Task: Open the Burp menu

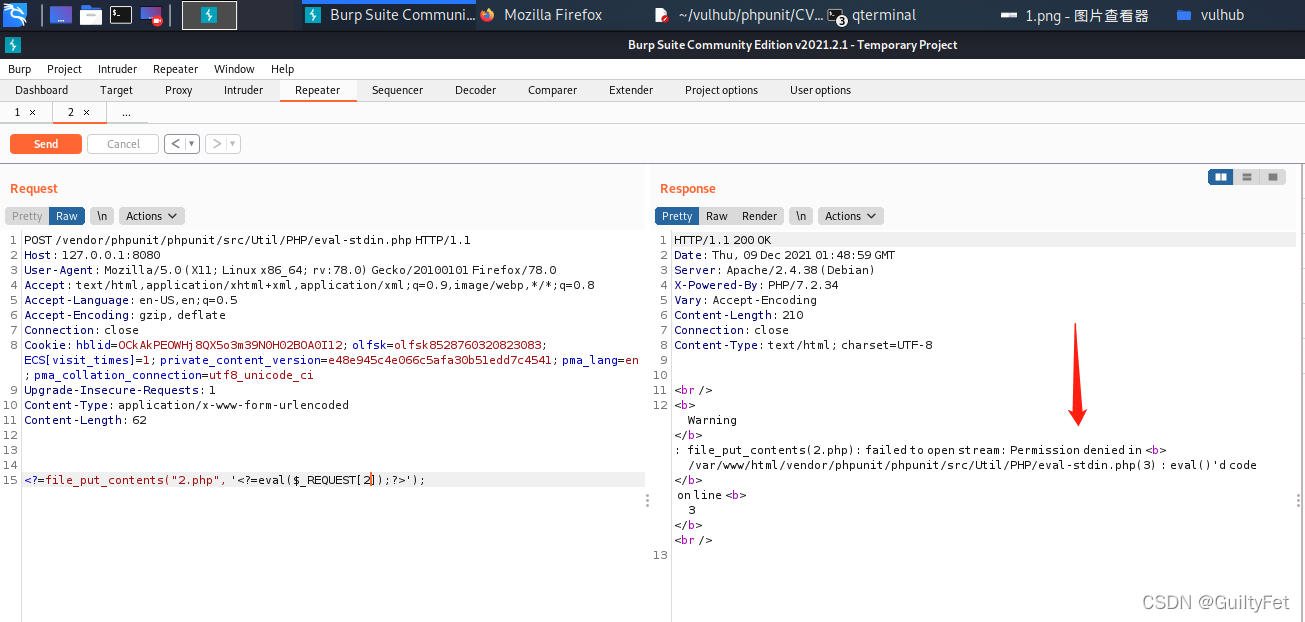Action: click(19, 69)
